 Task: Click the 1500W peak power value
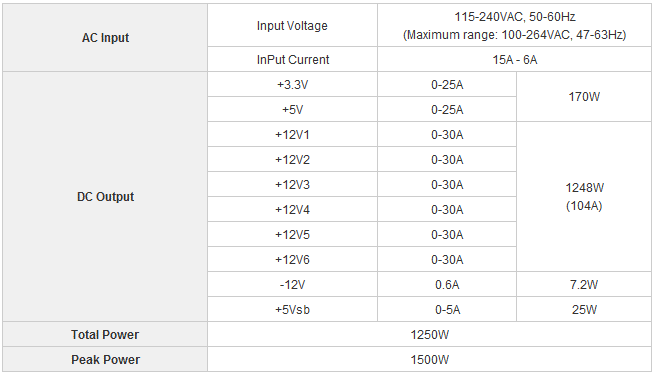pyautogui.click(x=429, y=359)
